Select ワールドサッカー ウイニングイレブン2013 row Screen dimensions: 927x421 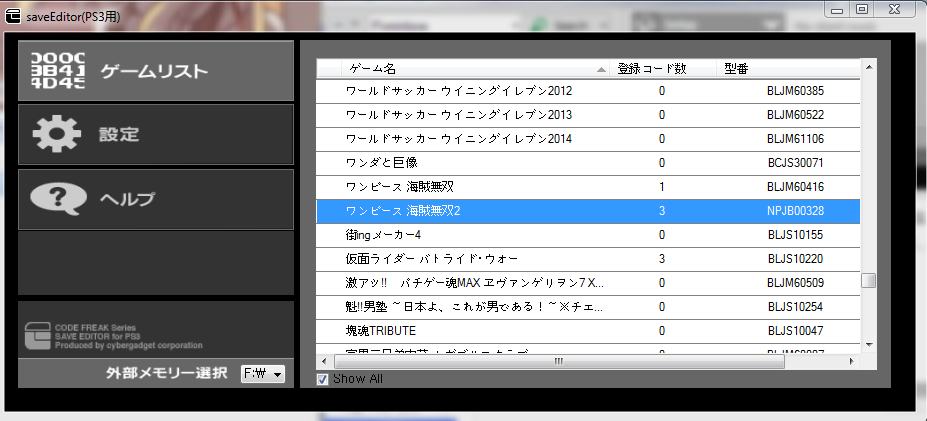tap(588, 115)
